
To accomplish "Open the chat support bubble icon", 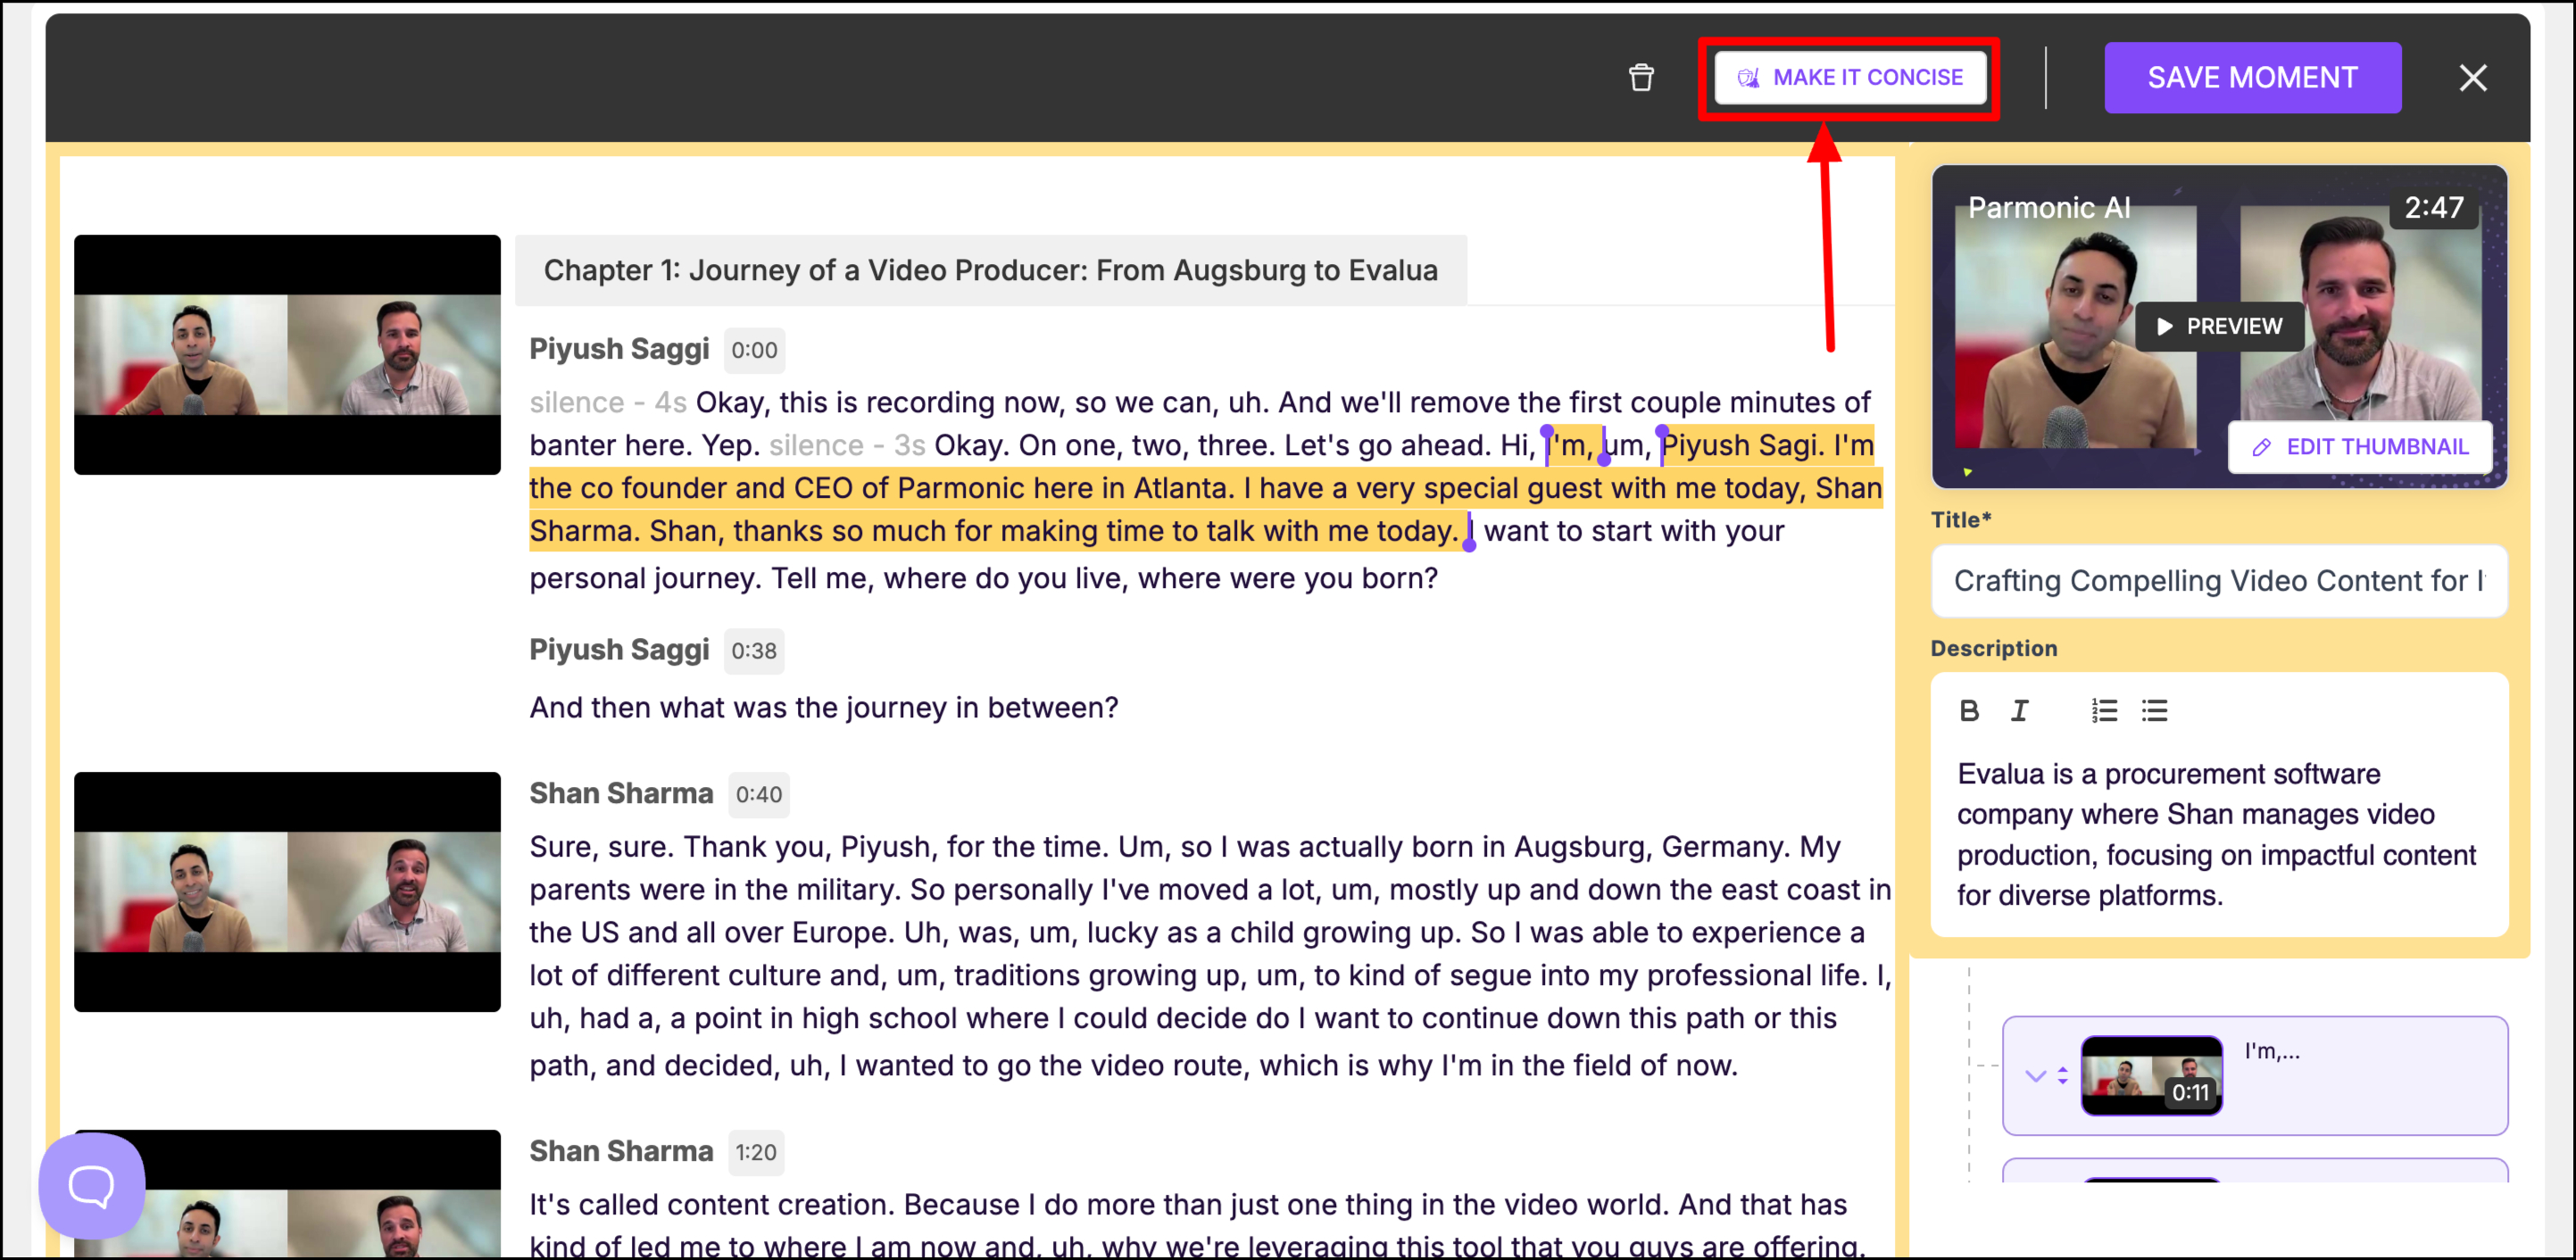I will pyautogui.click(x=91, y=1186).
